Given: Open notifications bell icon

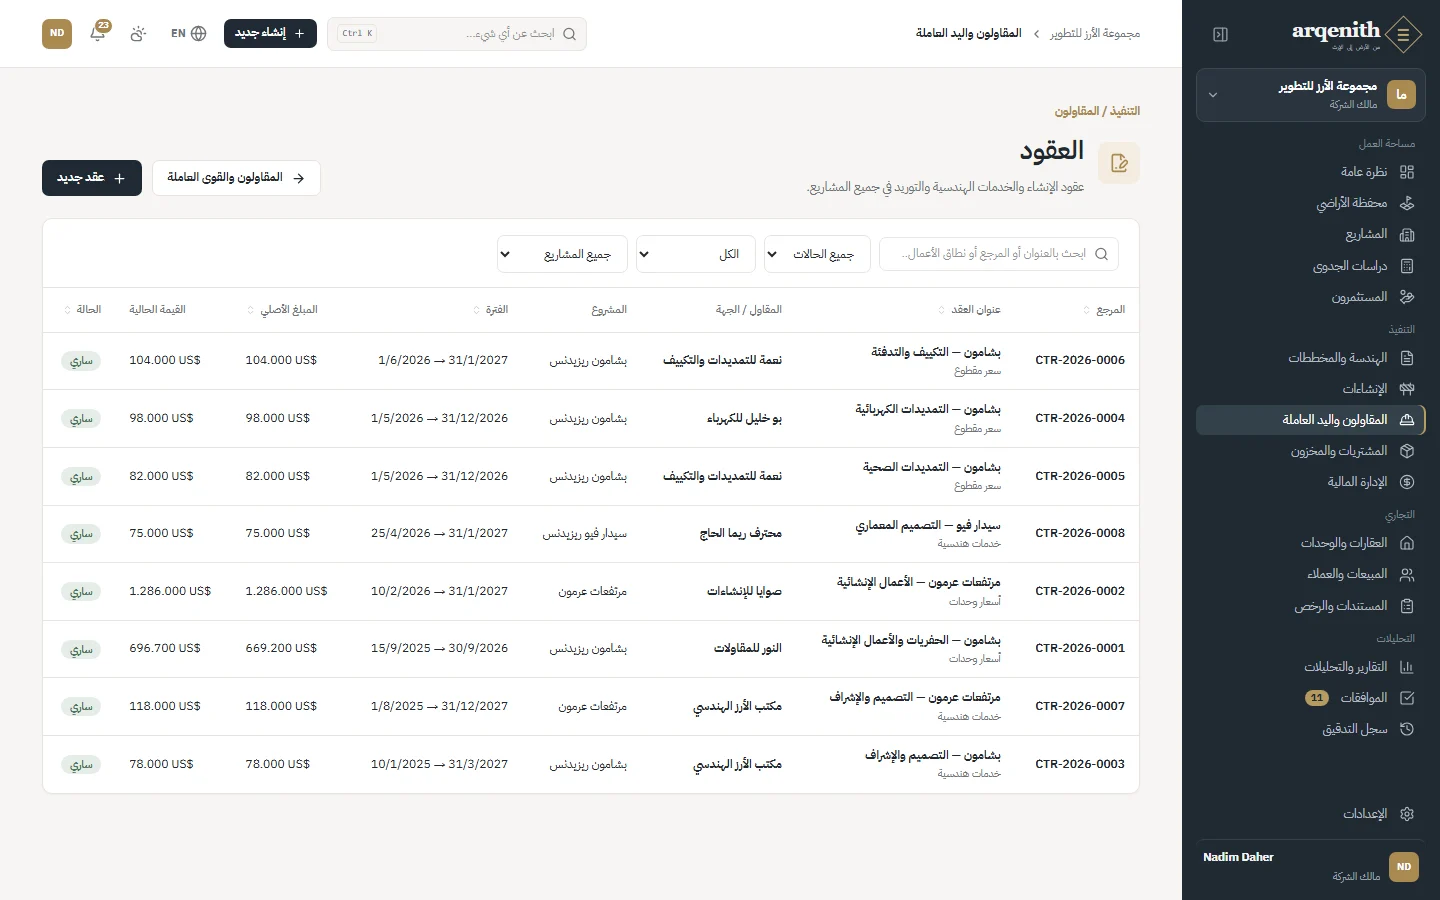Looking at the screenshot, I should click(x=98, y=33).
